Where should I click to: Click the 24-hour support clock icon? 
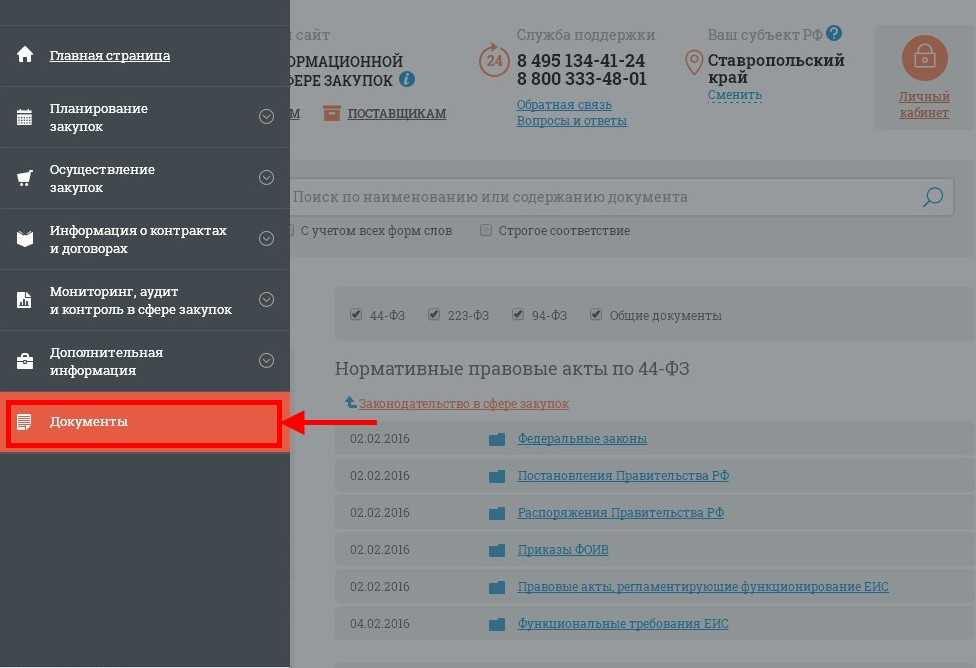click(494, 61)
